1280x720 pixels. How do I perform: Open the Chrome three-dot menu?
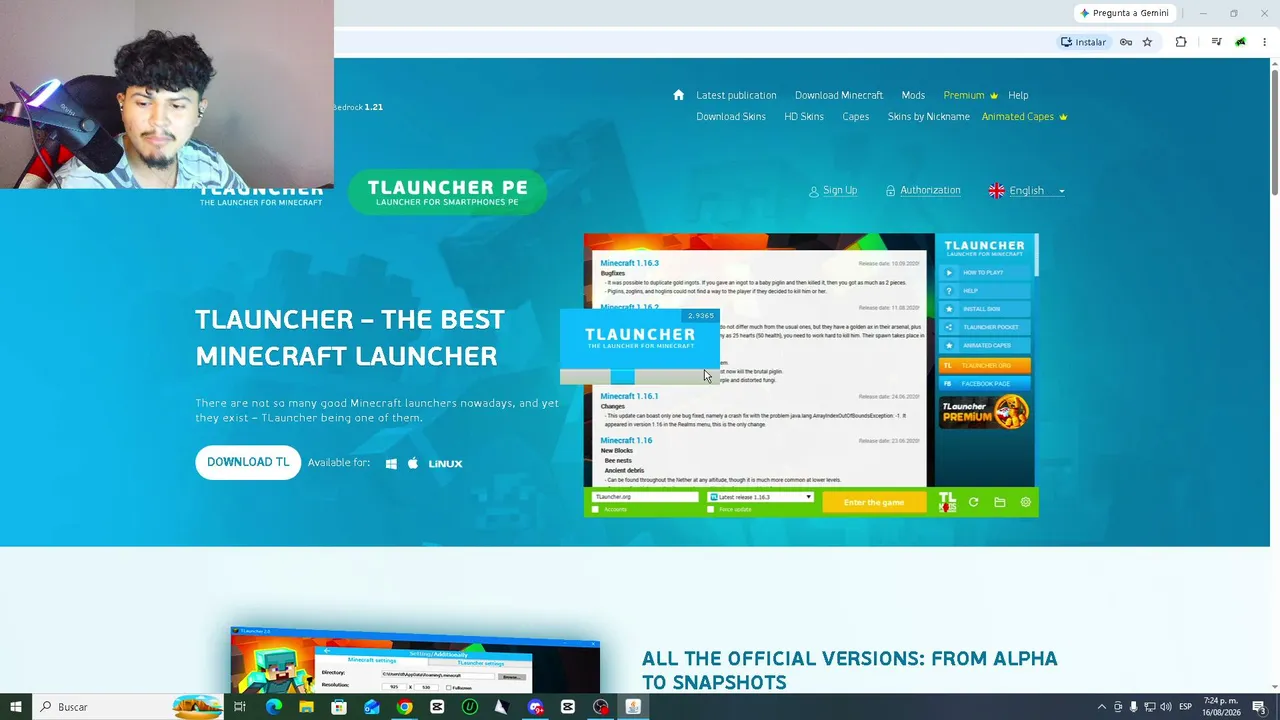point(1265,42)
